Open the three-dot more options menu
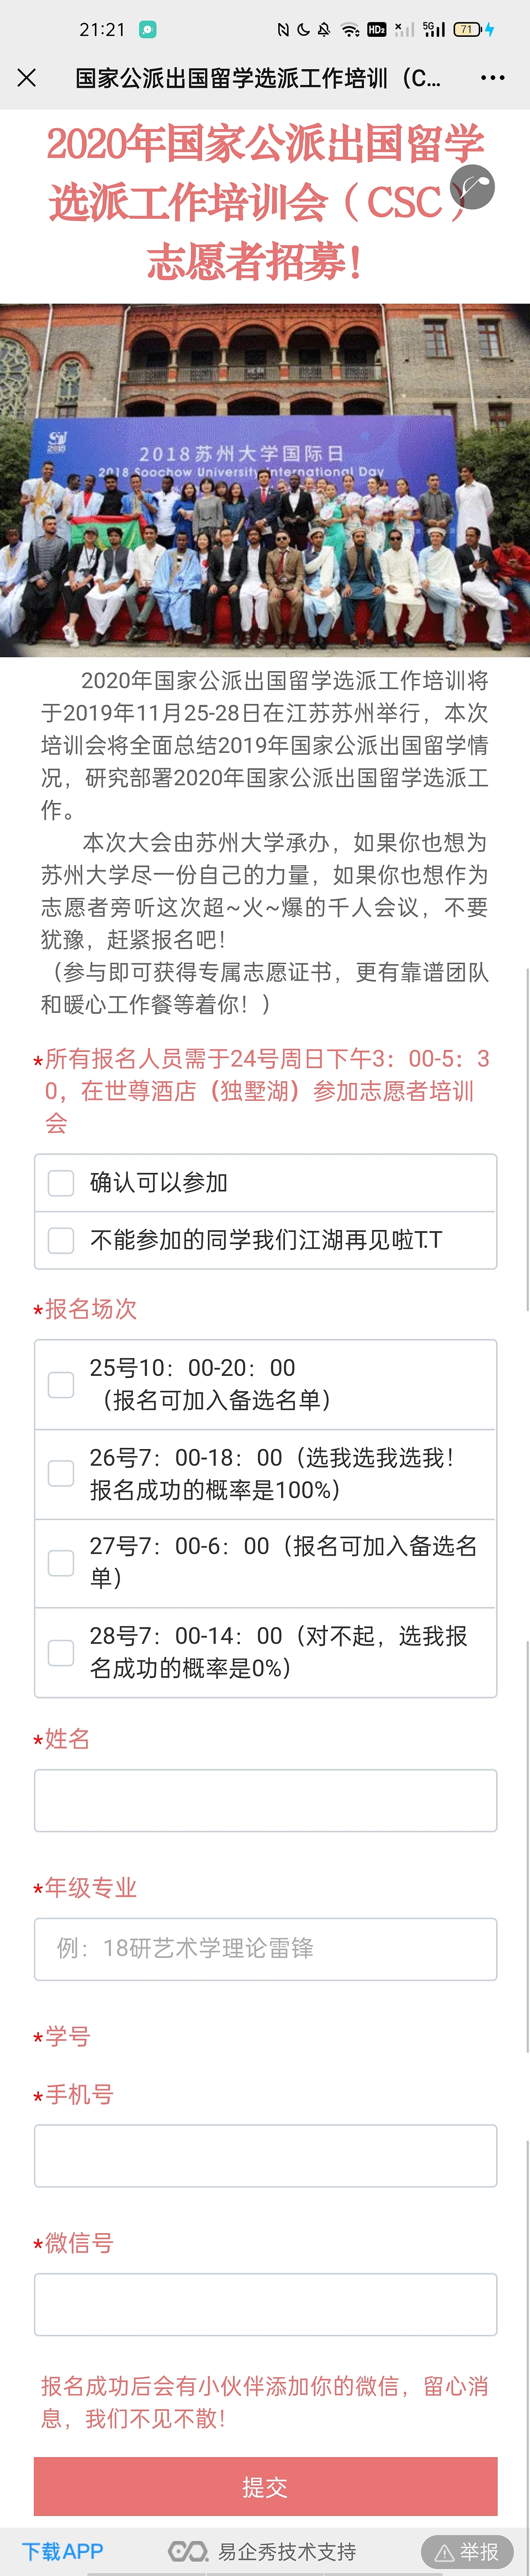 coord(492,78)
